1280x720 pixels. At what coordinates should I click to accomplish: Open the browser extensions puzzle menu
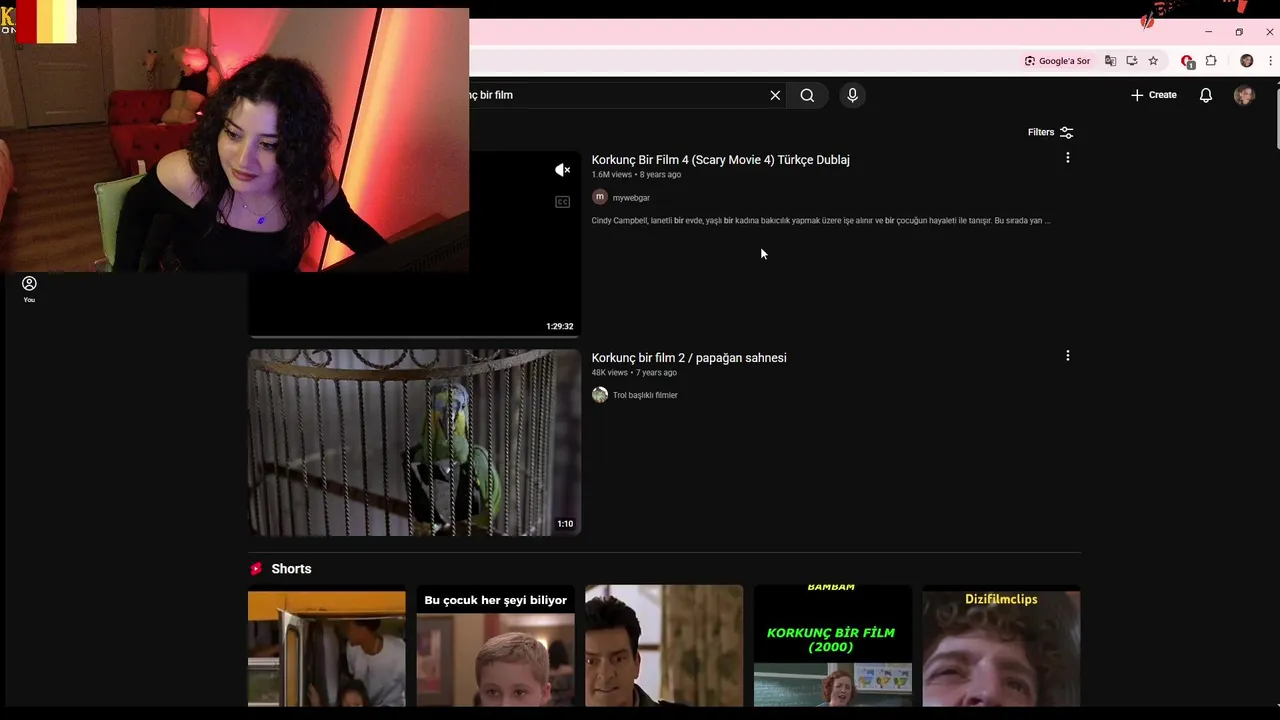pos(1211,61)
